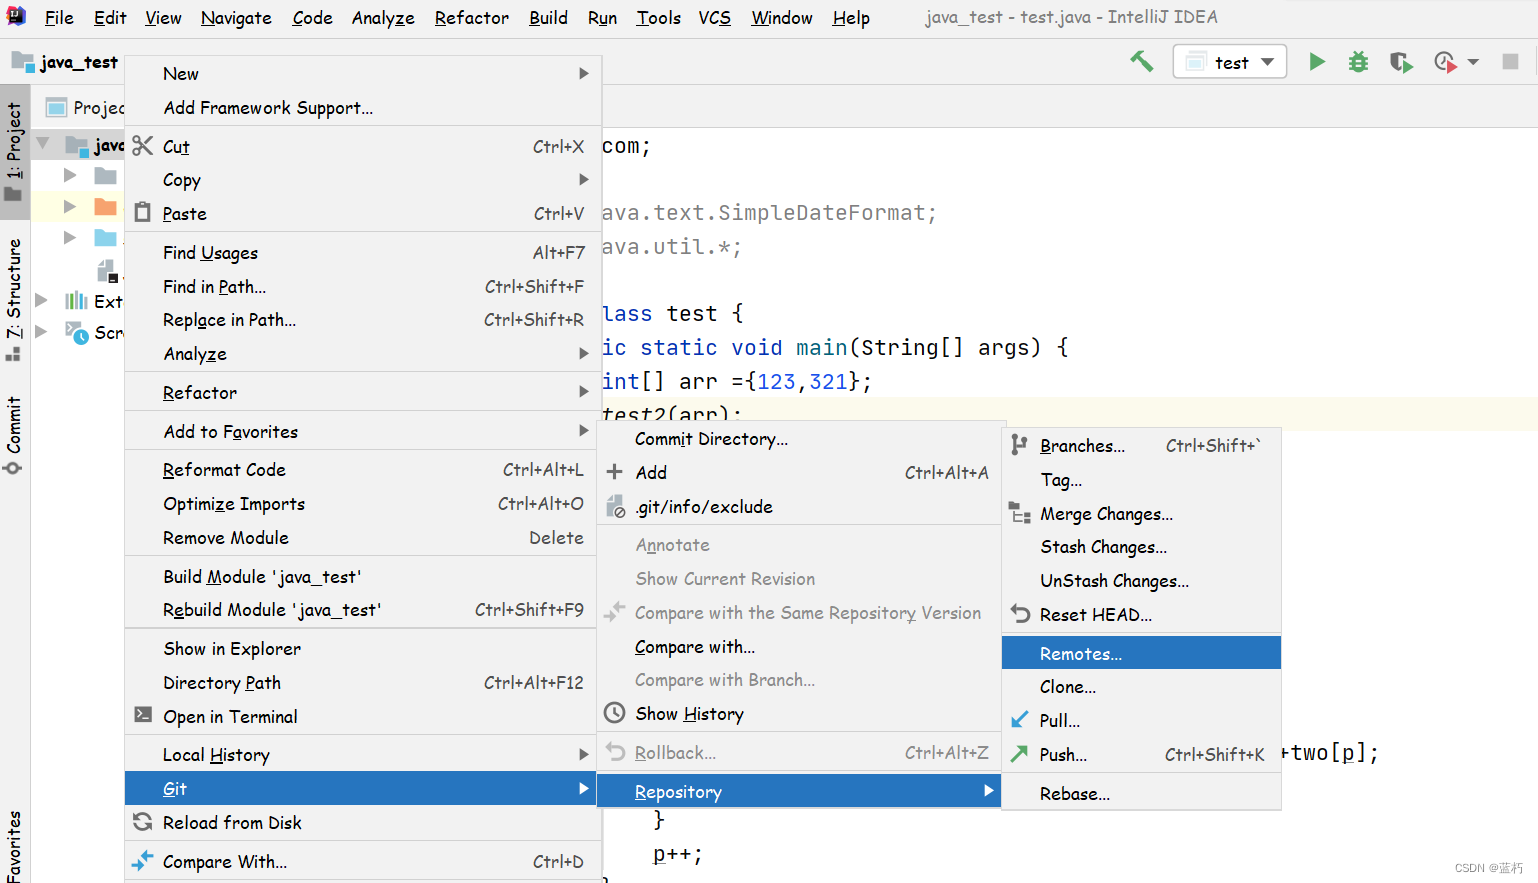The height and width of the screenshot is (883, 1538).
Task: Expand the External Libraries tree node
Action: coord(42,300)
